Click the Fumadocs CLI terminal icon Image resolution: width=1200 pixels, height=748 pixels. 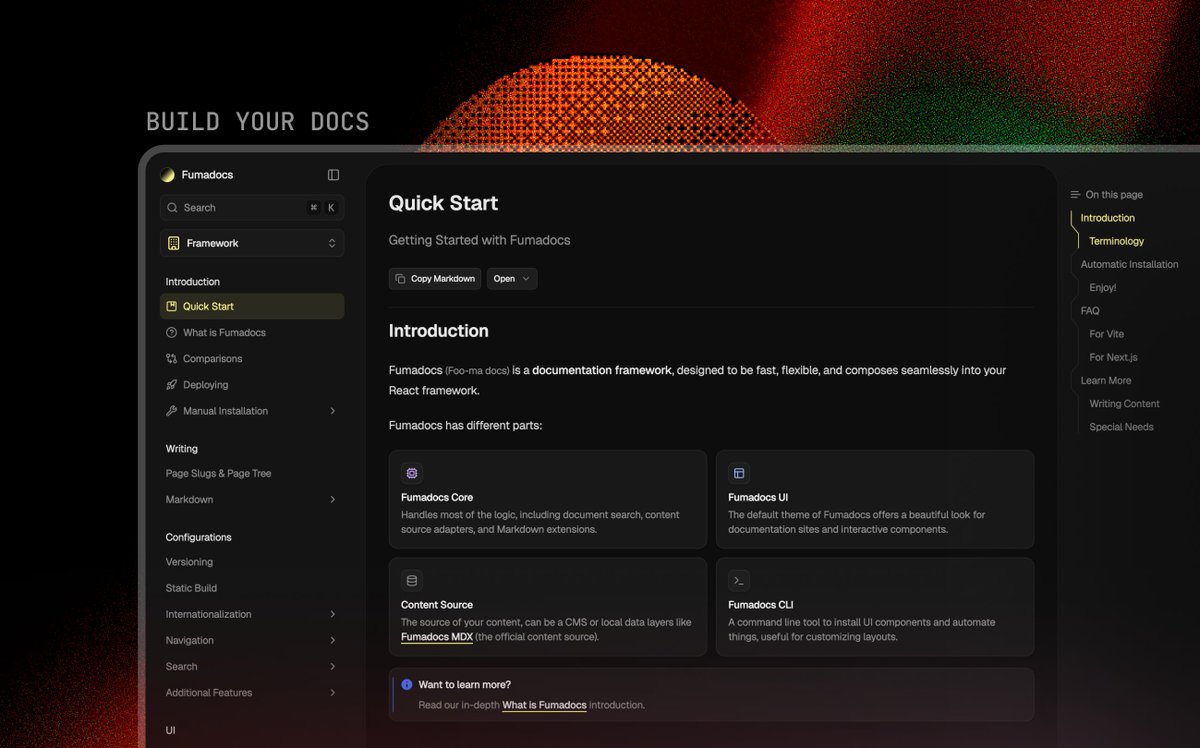(x=739, y=580)
